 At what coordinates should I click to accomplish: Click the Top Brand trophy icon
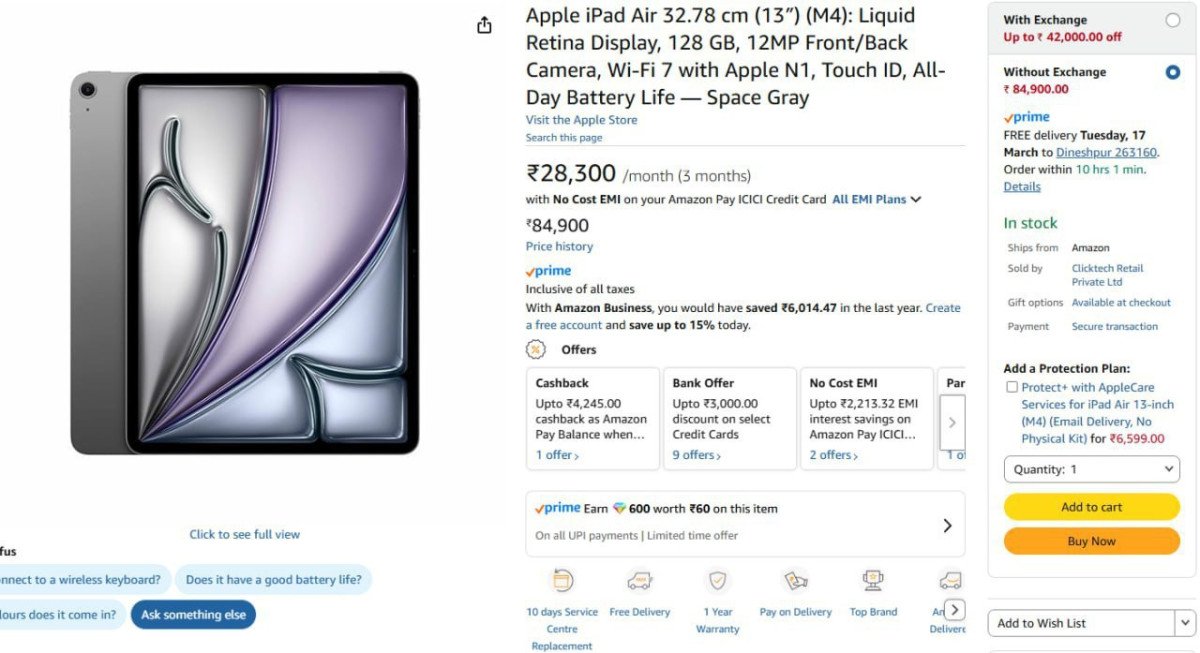(873, 580)
